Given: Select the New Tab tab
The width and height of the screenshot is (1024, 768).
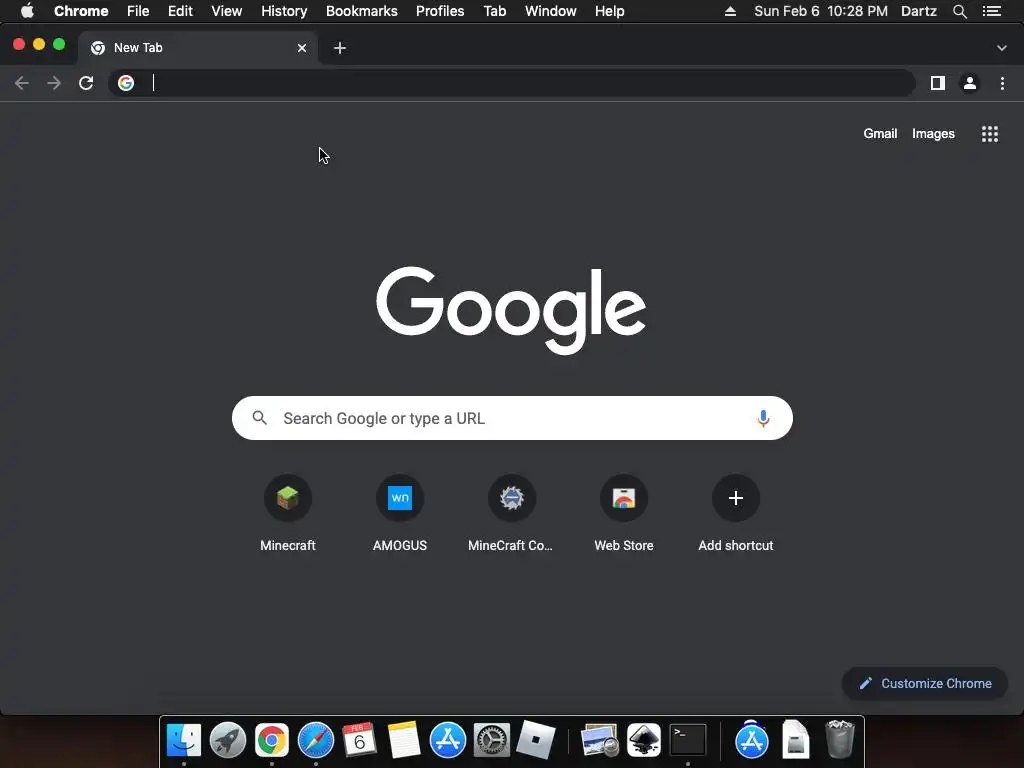Looking at the screenshot, I should (x=198, y=48).
